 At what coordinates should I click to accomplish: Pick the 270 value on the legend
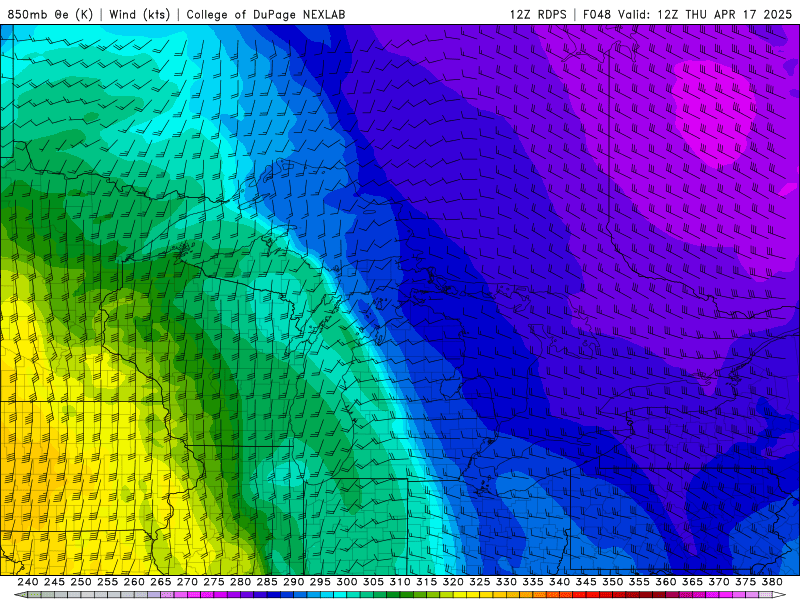187,582
